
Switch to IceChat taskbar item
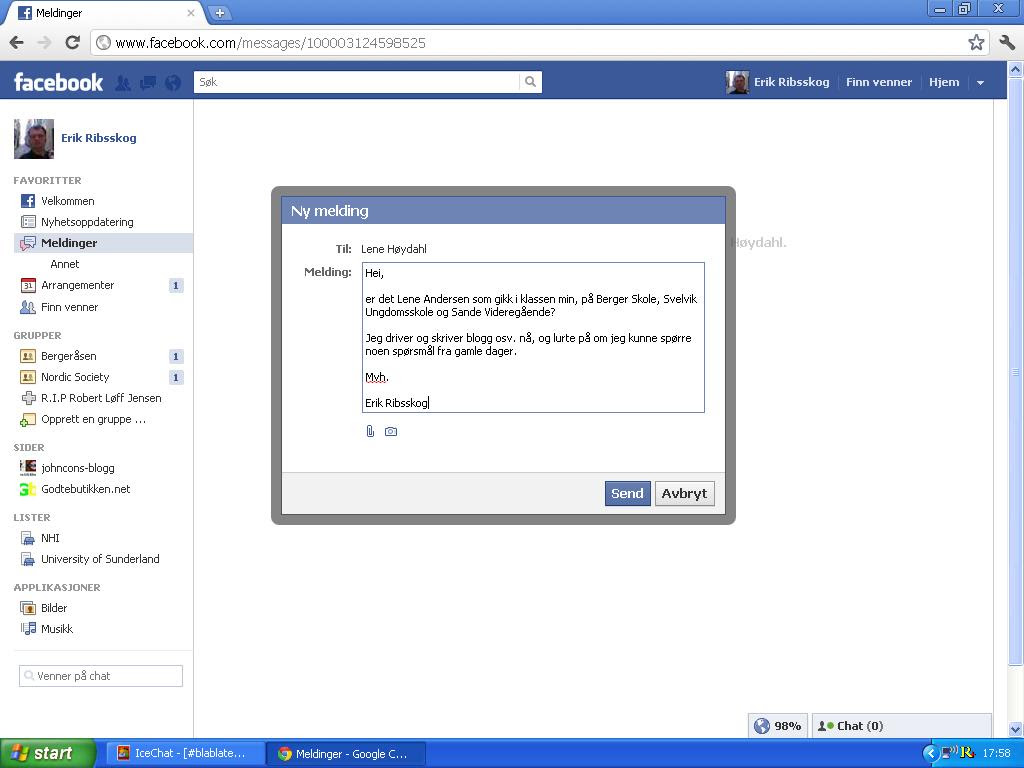[x=185, y=754]
